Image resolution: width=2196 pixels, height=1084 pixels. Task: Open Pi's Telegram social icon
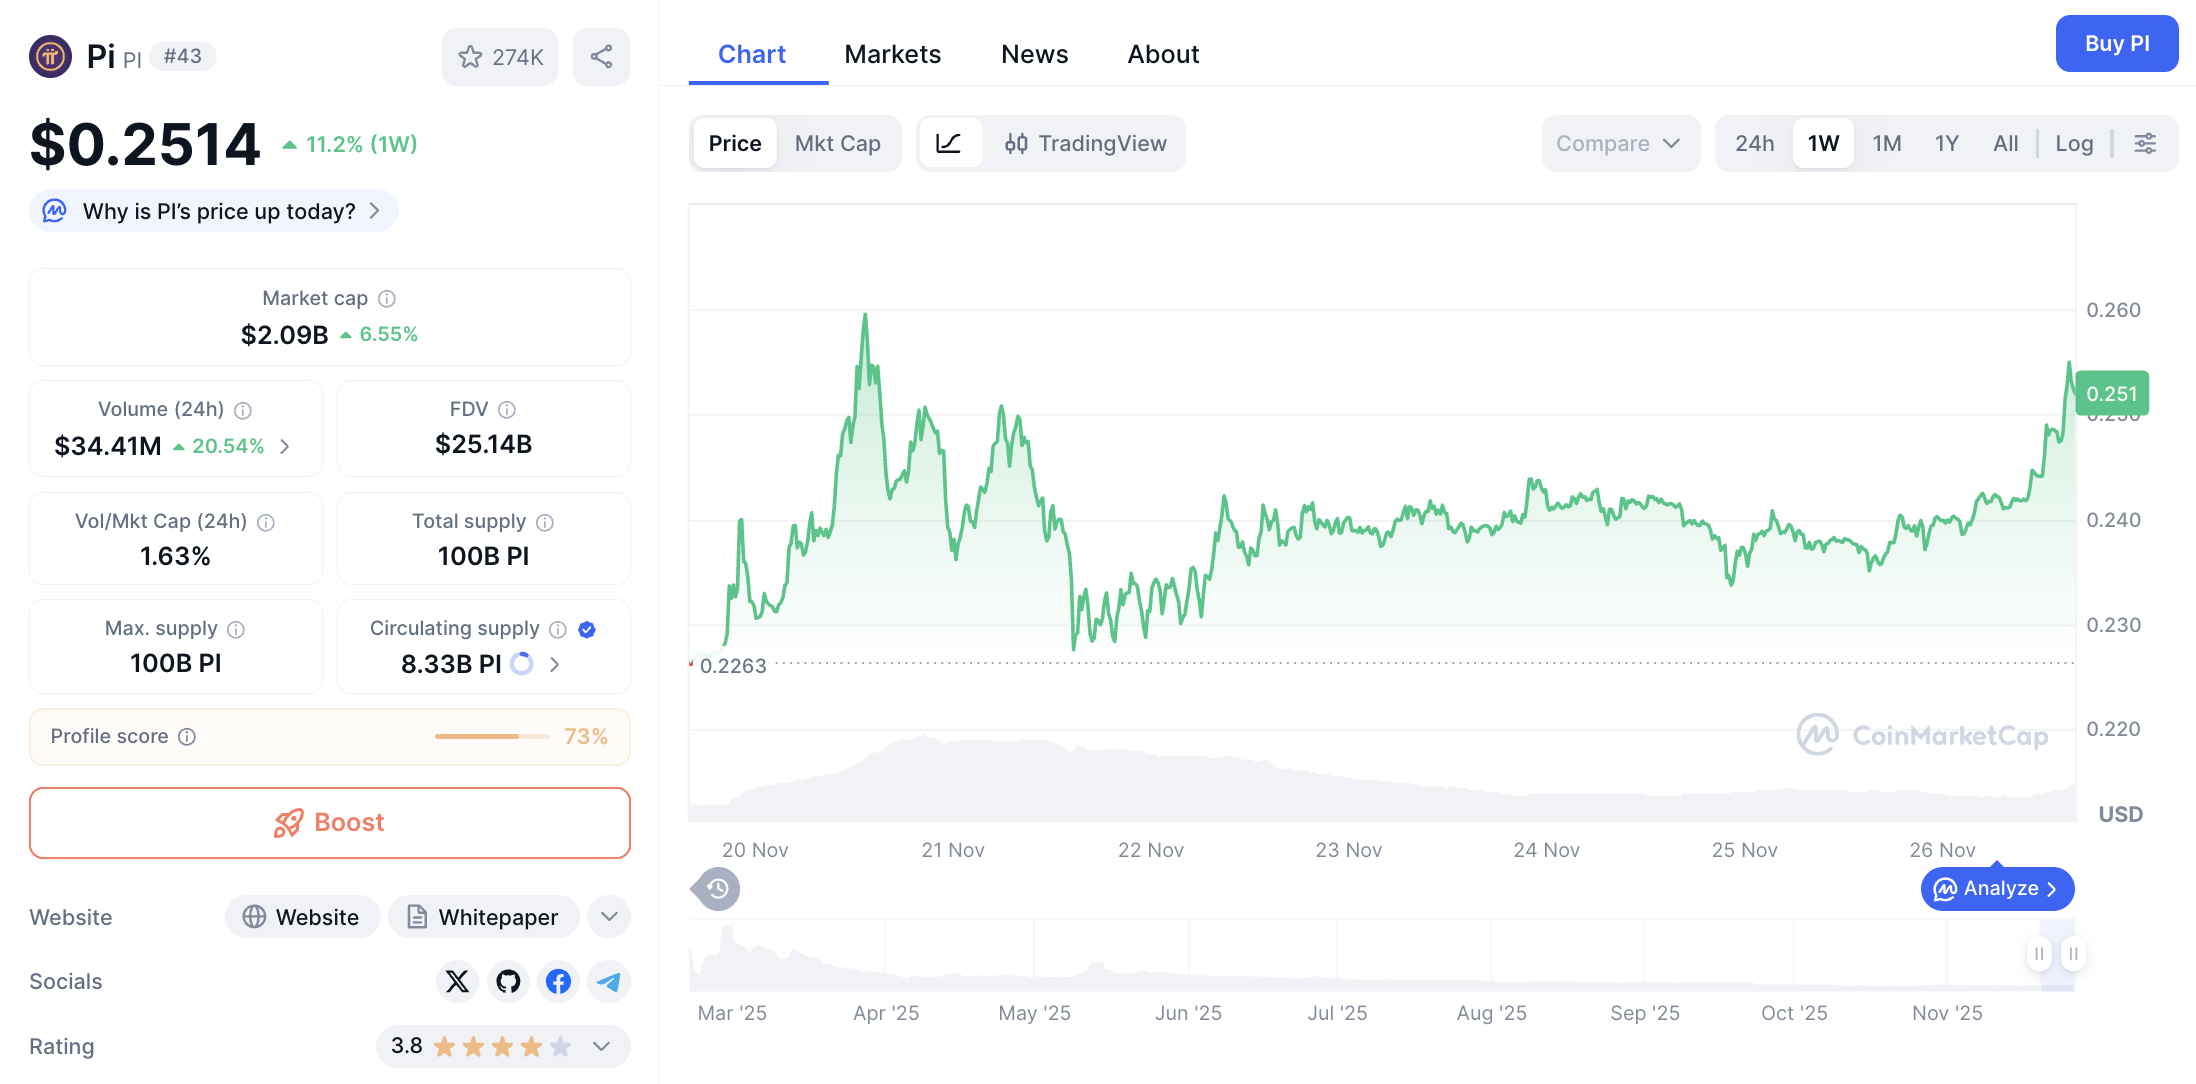coord(608,981)
